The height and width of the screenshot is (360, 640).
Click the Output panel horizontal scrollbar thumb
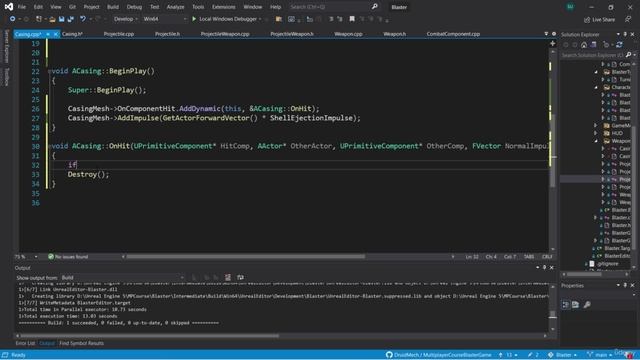pyautogui.click(x=149, y=336)
